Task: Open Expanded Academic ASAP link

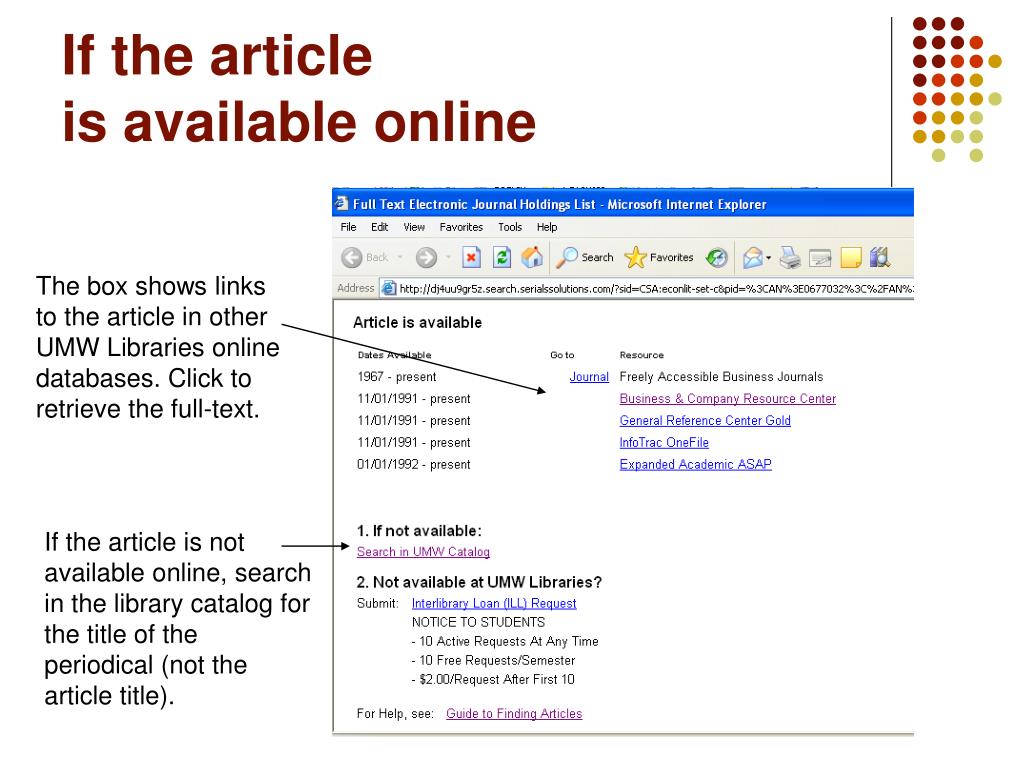Action: tap(696, 464)
